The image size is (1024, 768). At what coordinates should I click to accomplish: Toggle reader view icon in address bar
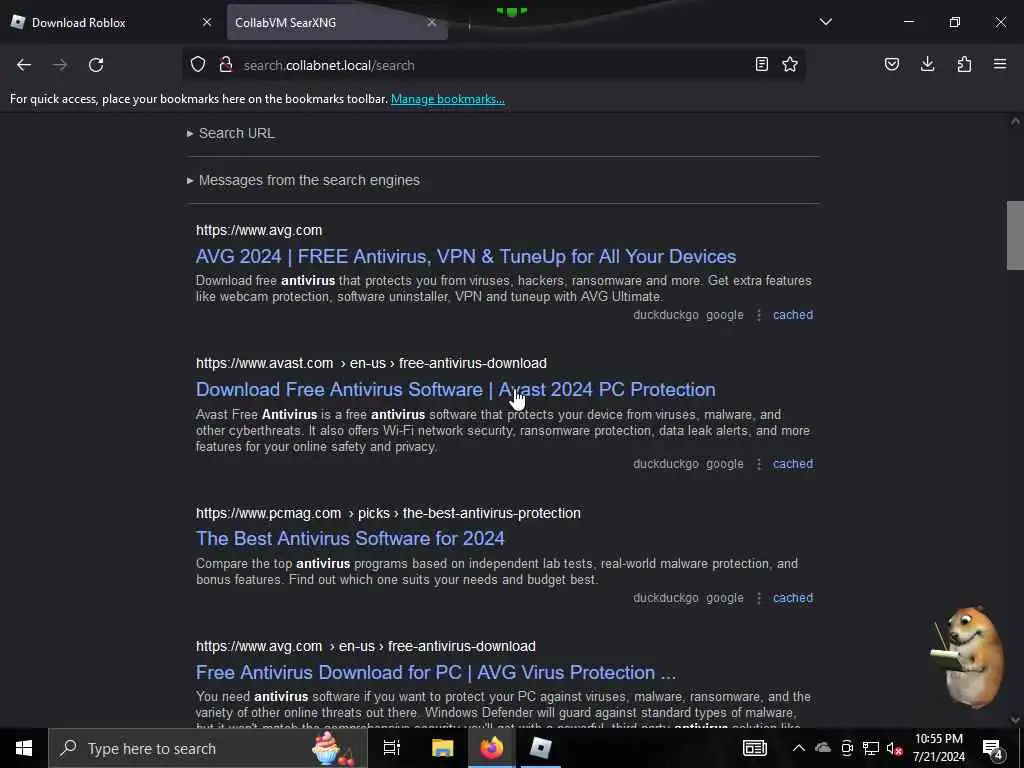coord(761,64)
